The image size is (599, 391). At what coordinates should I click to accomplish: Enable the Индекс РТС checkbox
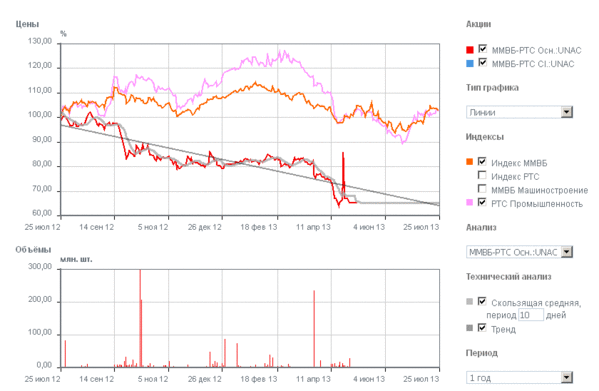pos(482,175)
